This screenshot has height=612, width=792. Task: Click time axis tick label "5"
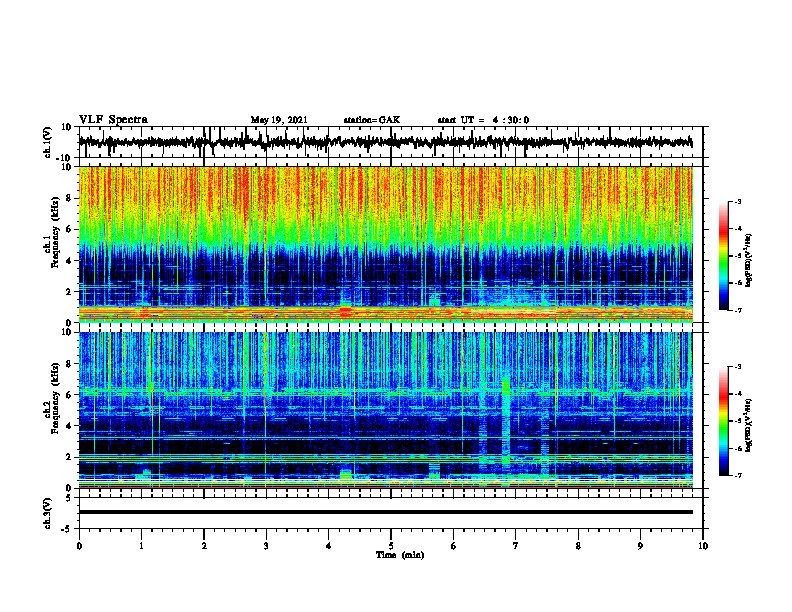coord(391,546)
